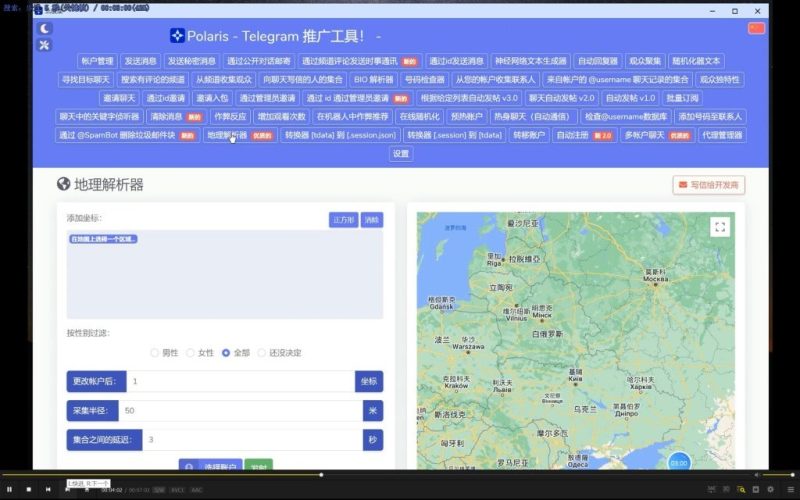
Task: Open the player playlist menu icon
Action: pos(790,489)
